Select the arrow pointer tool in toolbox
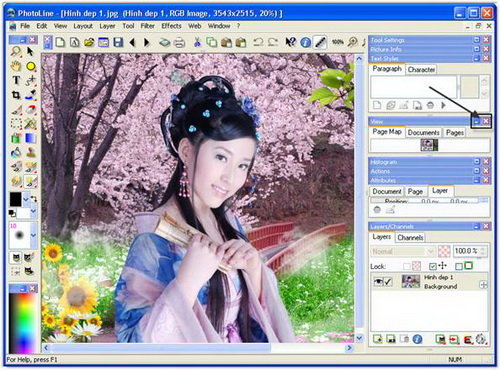 coord(30,51)
